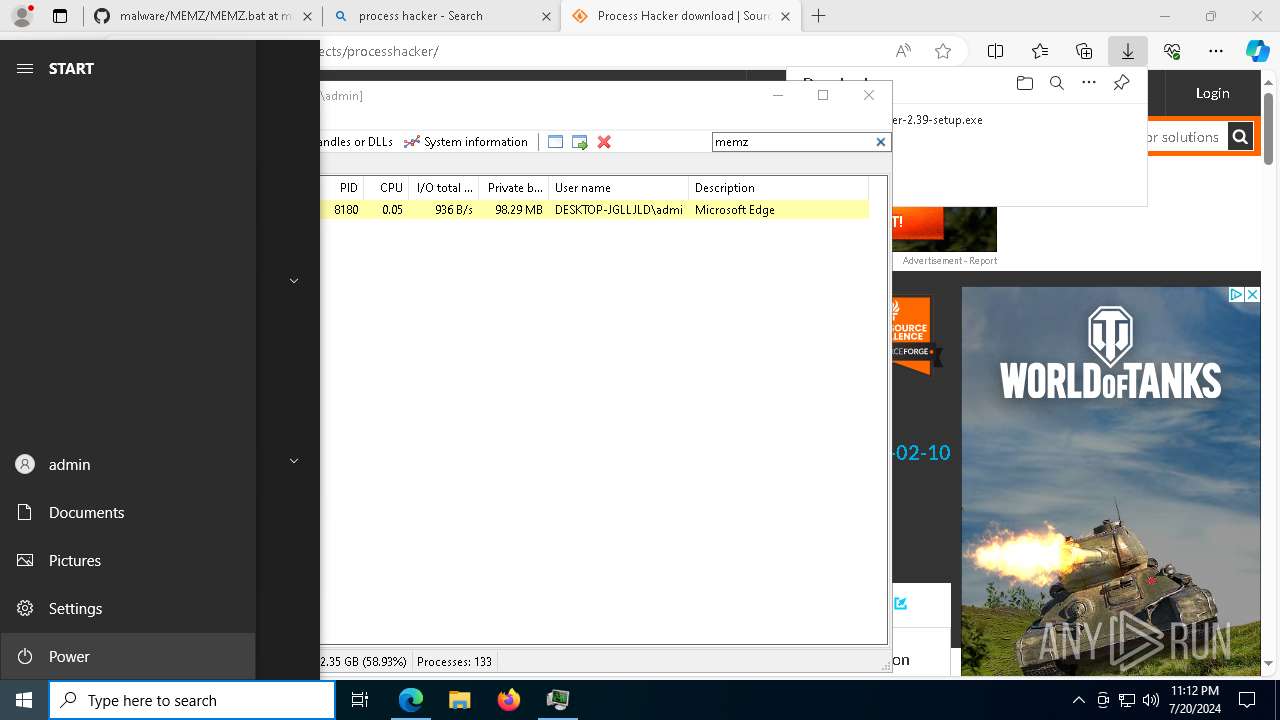
Task: Open the 2.39-setup.exe download entry
Action: click(x=937, y=120)
